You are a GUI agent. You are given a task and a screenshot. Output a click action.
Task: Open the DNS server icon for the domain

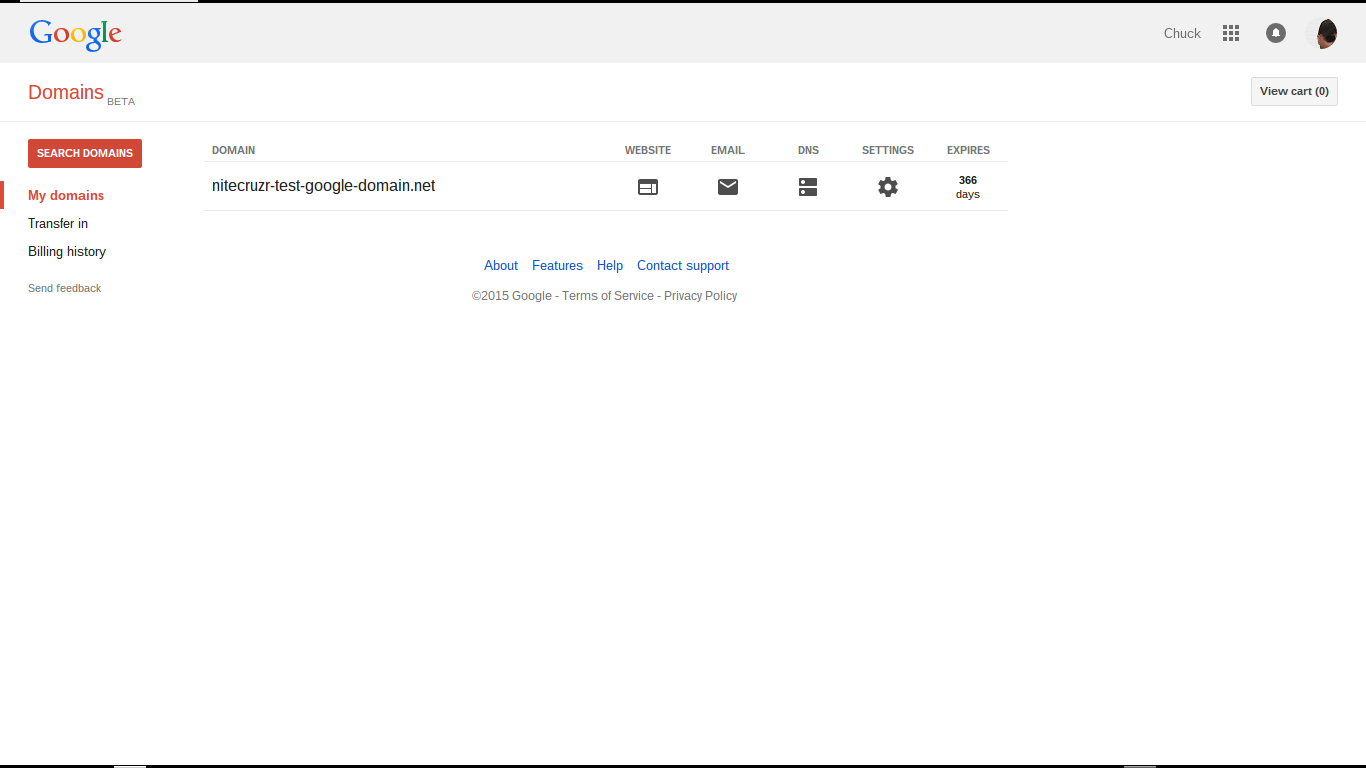pos(808,187)
